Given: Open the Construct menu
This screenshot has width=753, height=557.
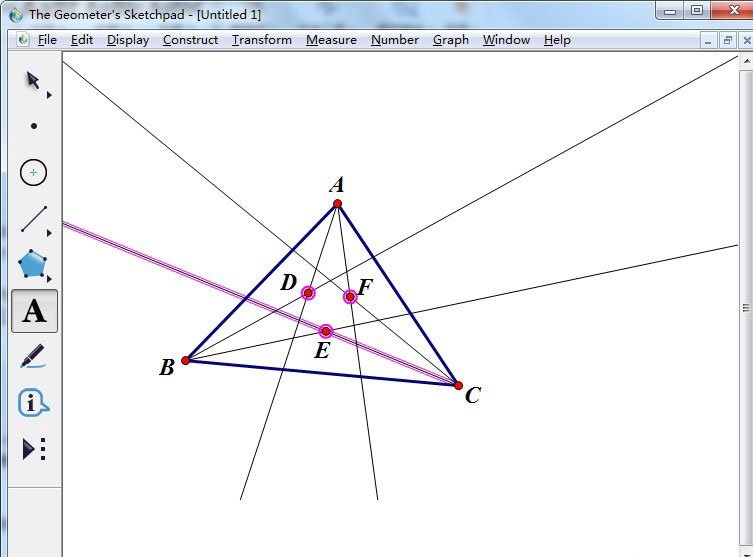Looking at the screenshot, I should tap(190, 40).
